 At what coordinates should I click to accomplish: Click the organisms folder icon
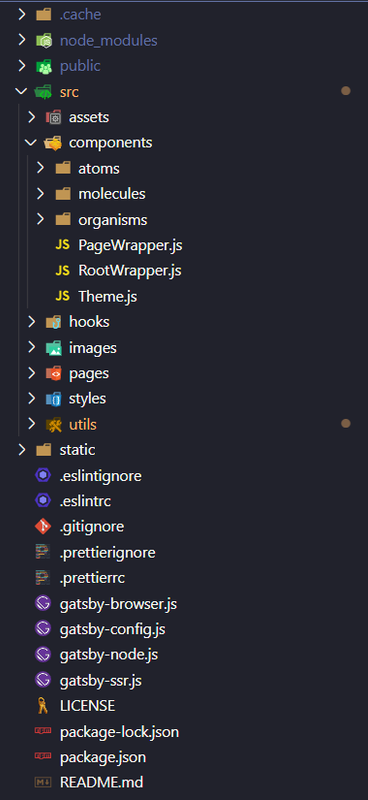click(63, 219)
